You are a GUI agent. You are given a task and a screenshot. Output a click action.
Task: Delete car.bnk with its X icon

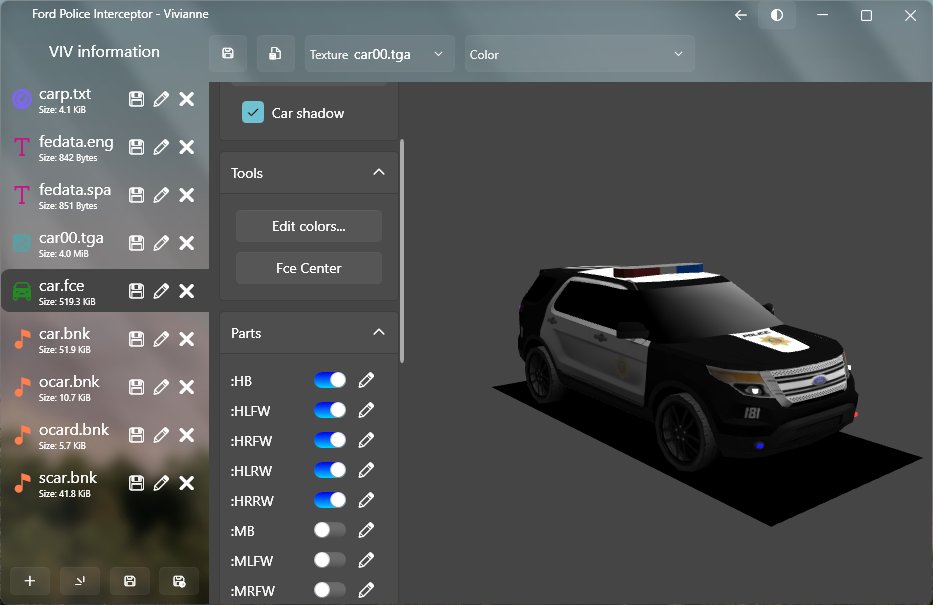(x=187, y=339)
